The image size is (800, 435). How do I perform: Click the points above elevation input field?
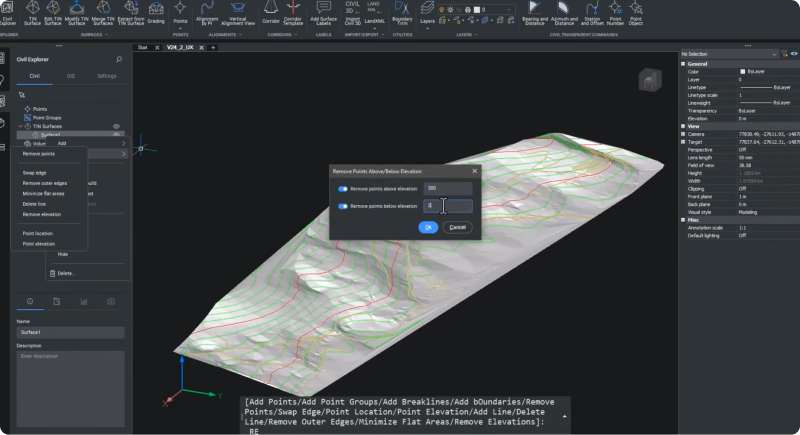coord(446,188)
